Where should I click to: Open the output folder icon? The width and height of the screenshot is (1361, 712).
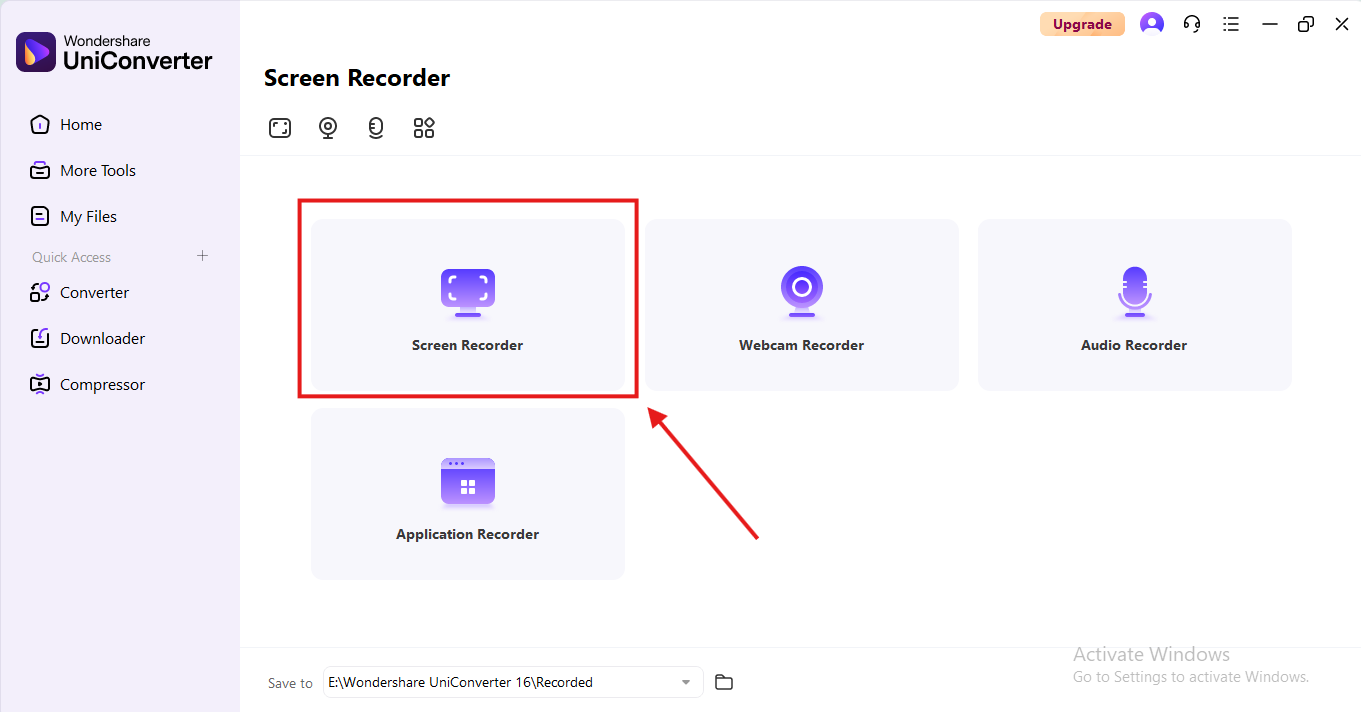point(724,682)
